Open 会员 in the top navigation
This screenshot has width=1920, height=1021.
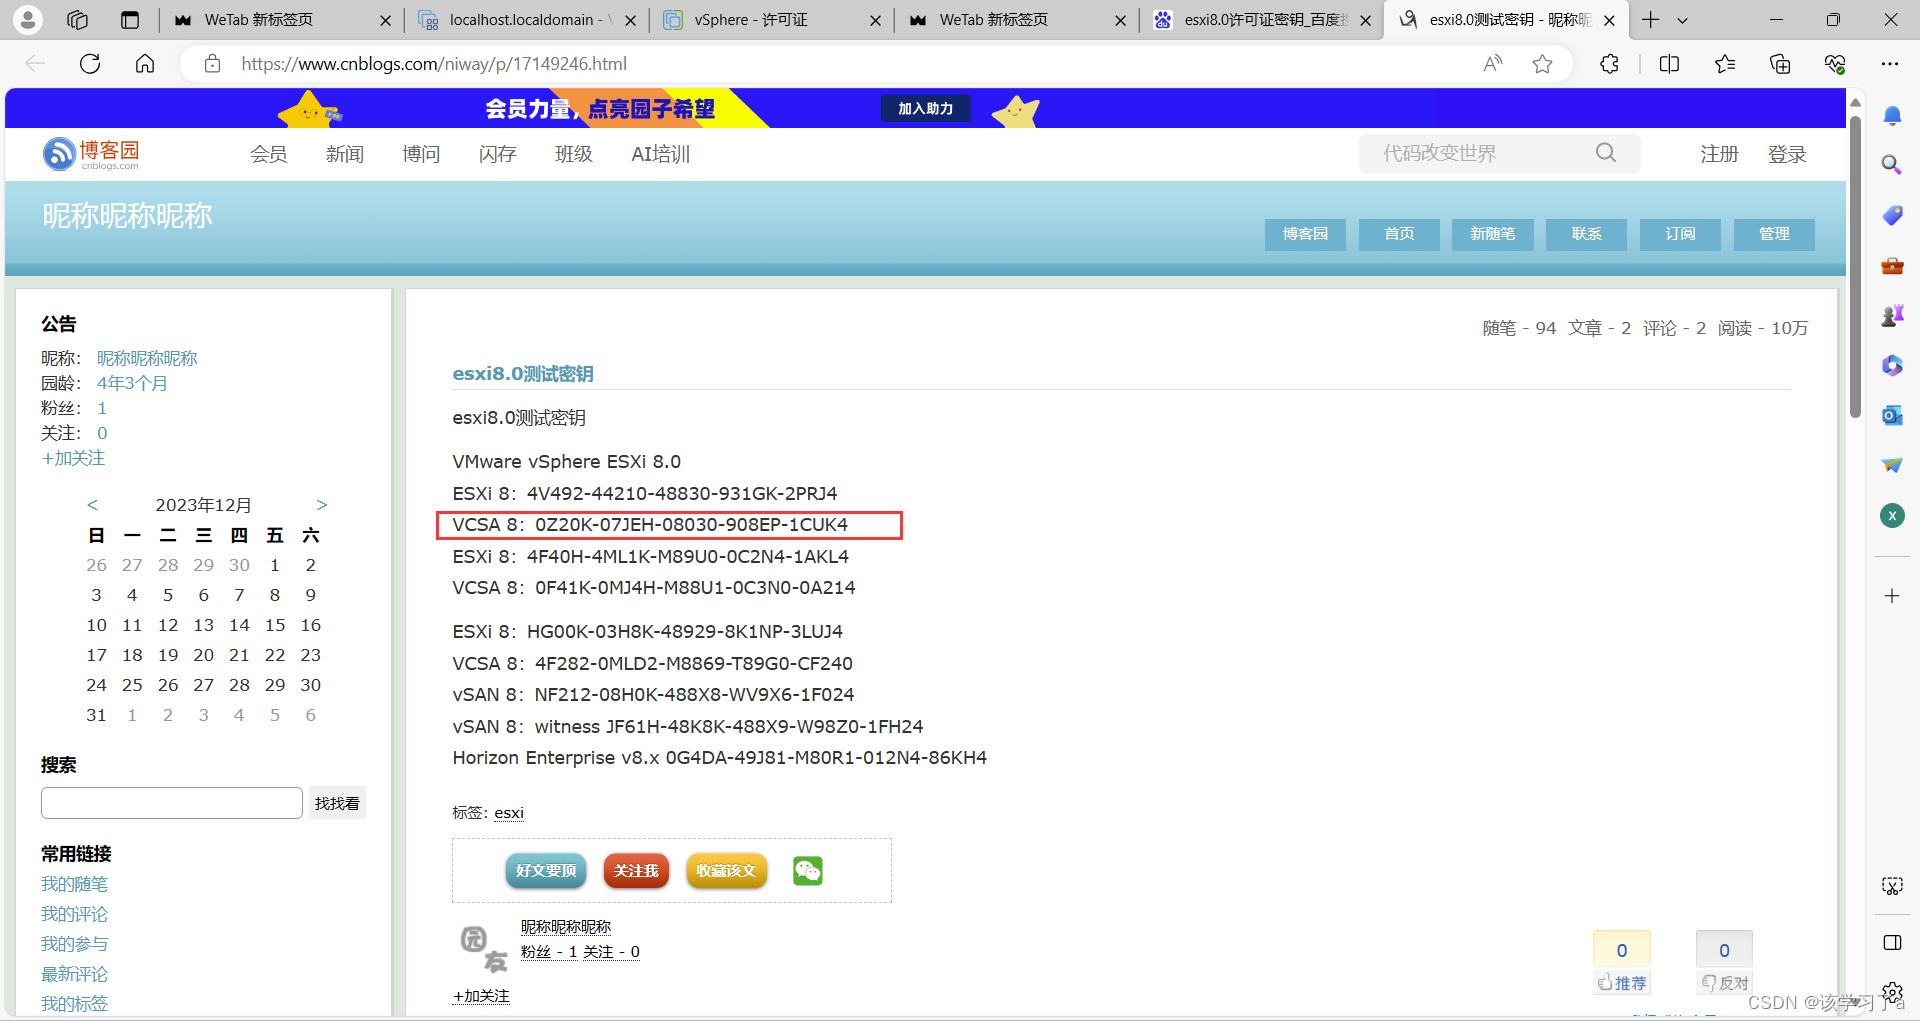click(269, 154)
